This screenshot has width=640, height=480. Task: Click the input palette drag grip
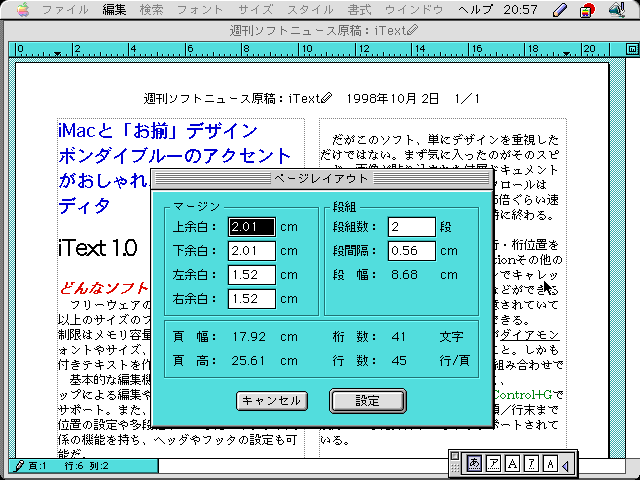[455, 469]
